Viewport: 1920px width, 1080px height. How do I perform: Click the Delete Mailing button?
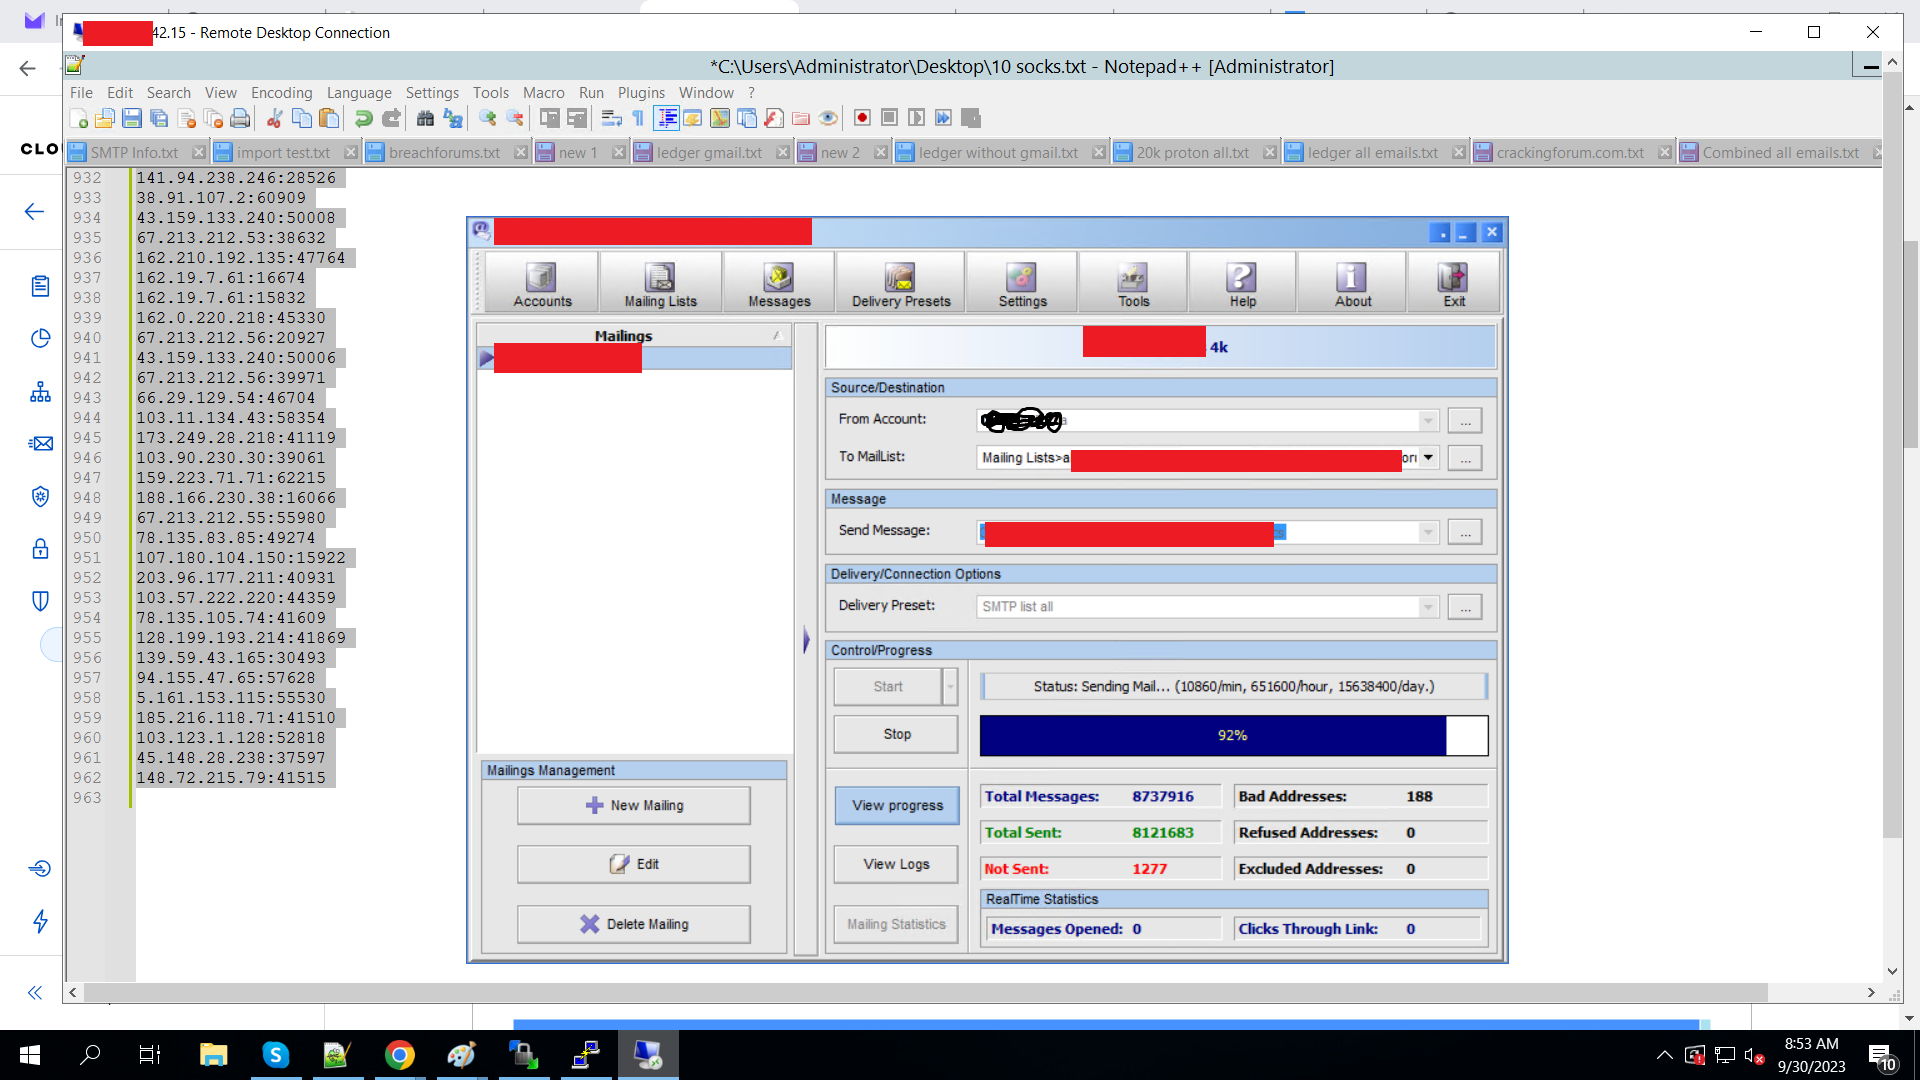(634, 925)
